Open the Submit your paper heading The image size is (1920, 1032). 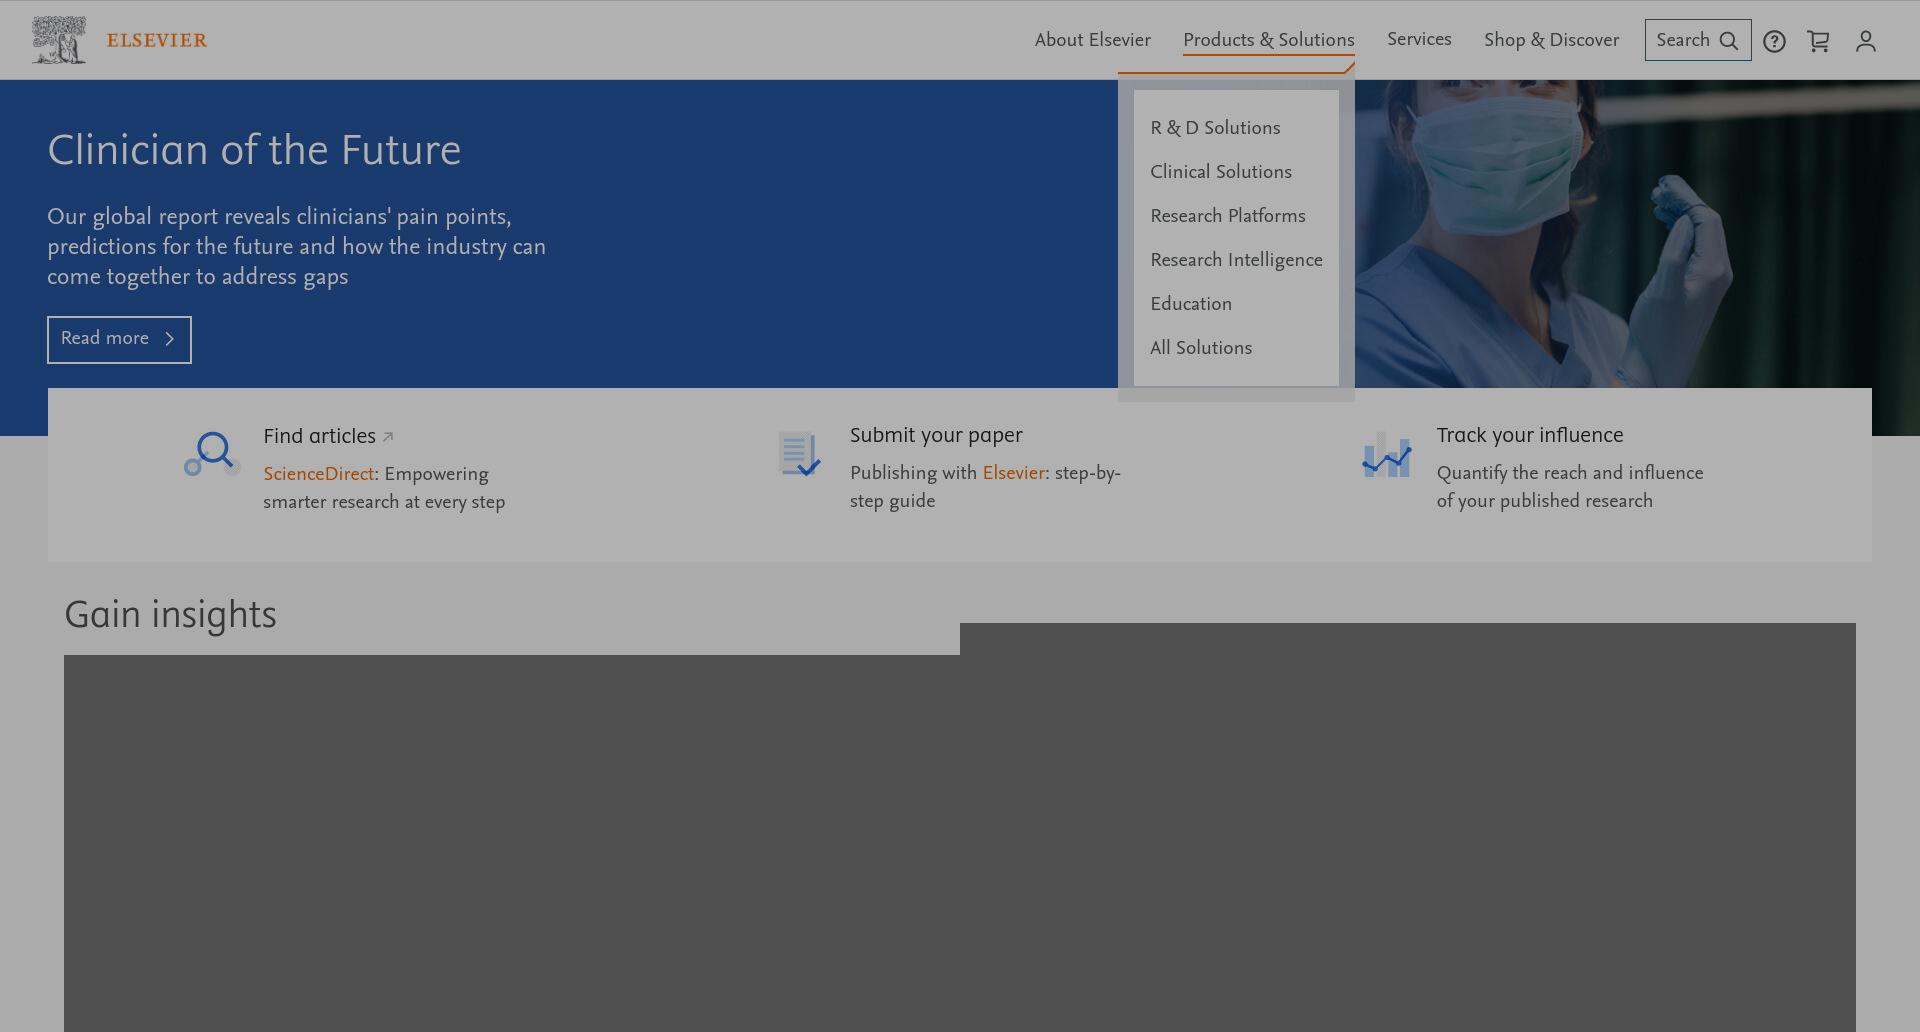[936, 435]
